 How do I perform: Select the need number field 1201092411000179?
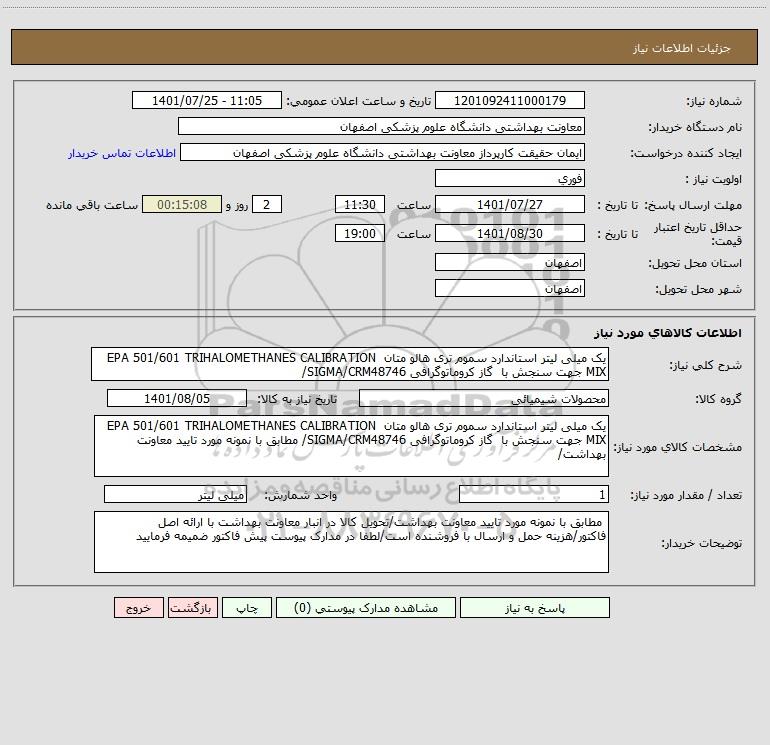click(x=510, y=100)
